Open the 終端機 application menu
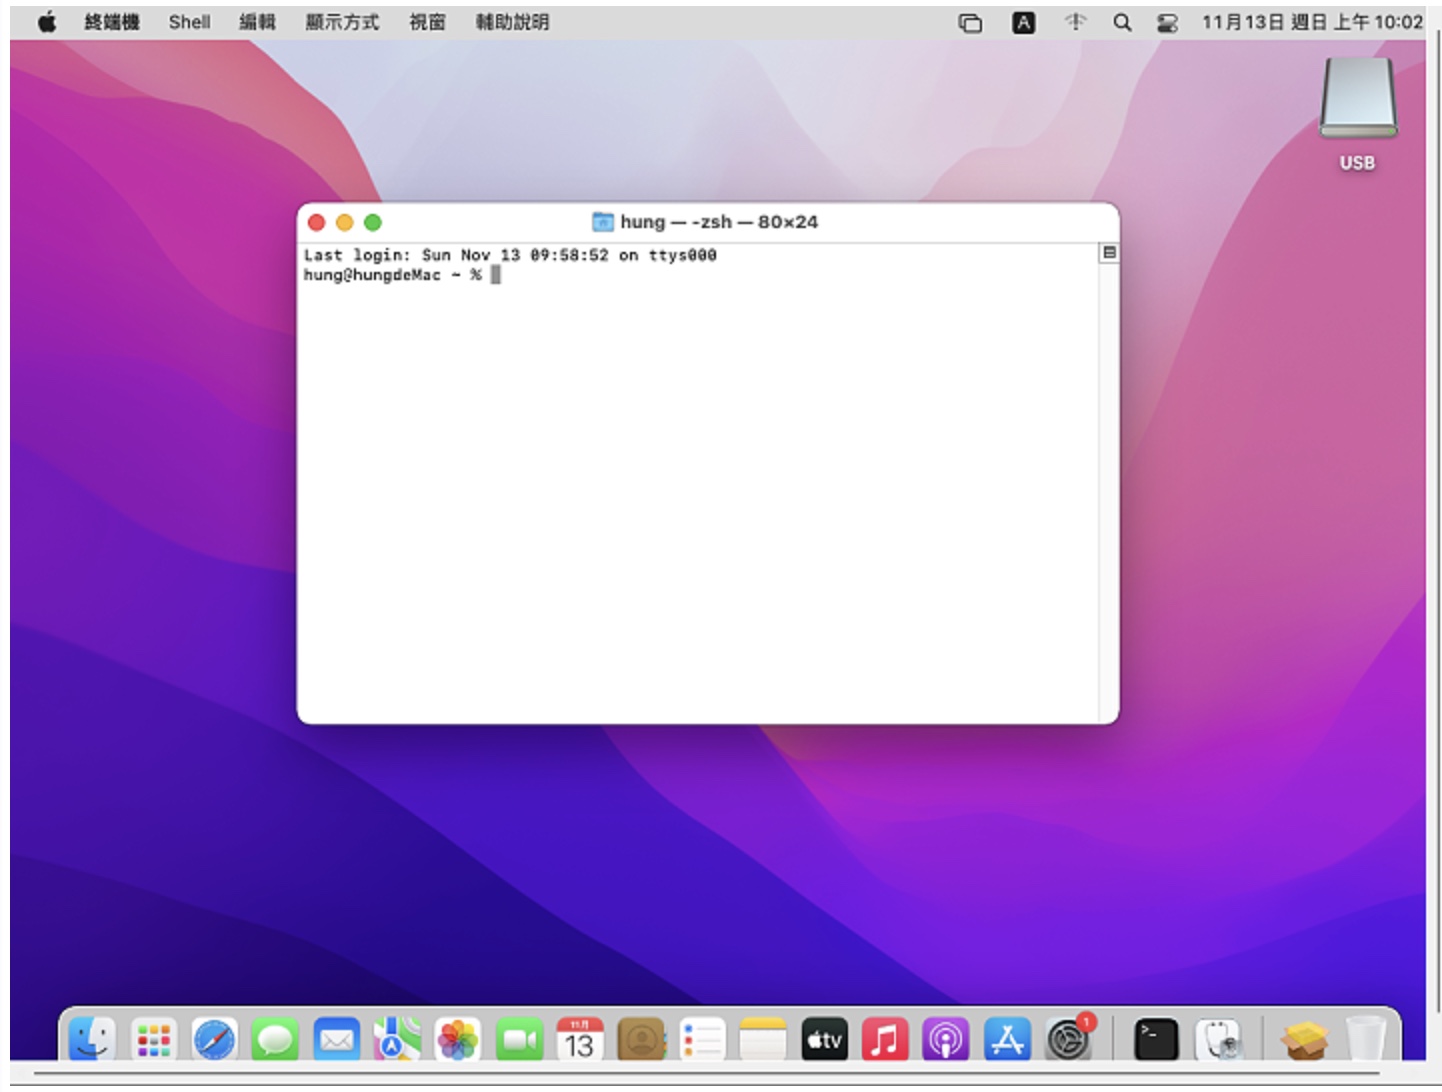 [x=112, y=22]
